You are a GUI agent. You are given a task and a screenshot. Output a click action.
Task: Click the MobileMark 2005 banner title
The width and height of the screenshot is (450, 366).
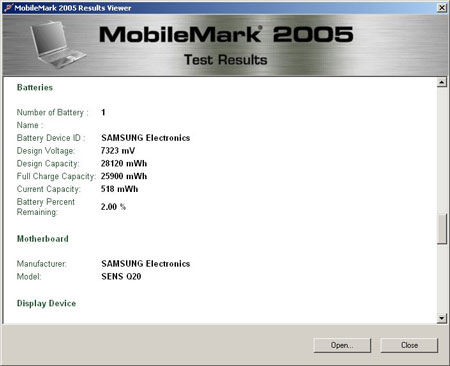(226, 34)
